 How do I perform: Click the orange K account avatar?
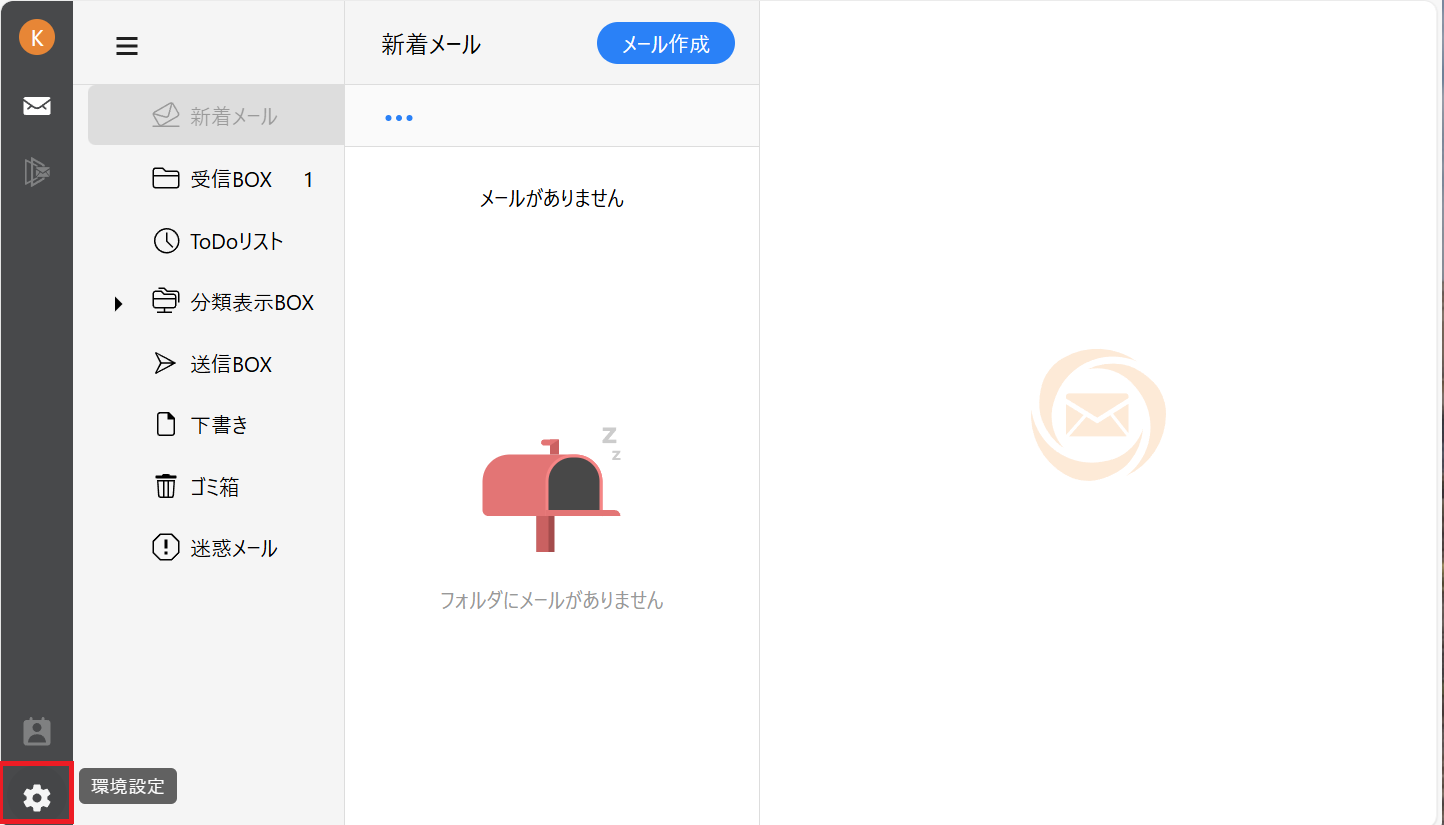point(37,38)
